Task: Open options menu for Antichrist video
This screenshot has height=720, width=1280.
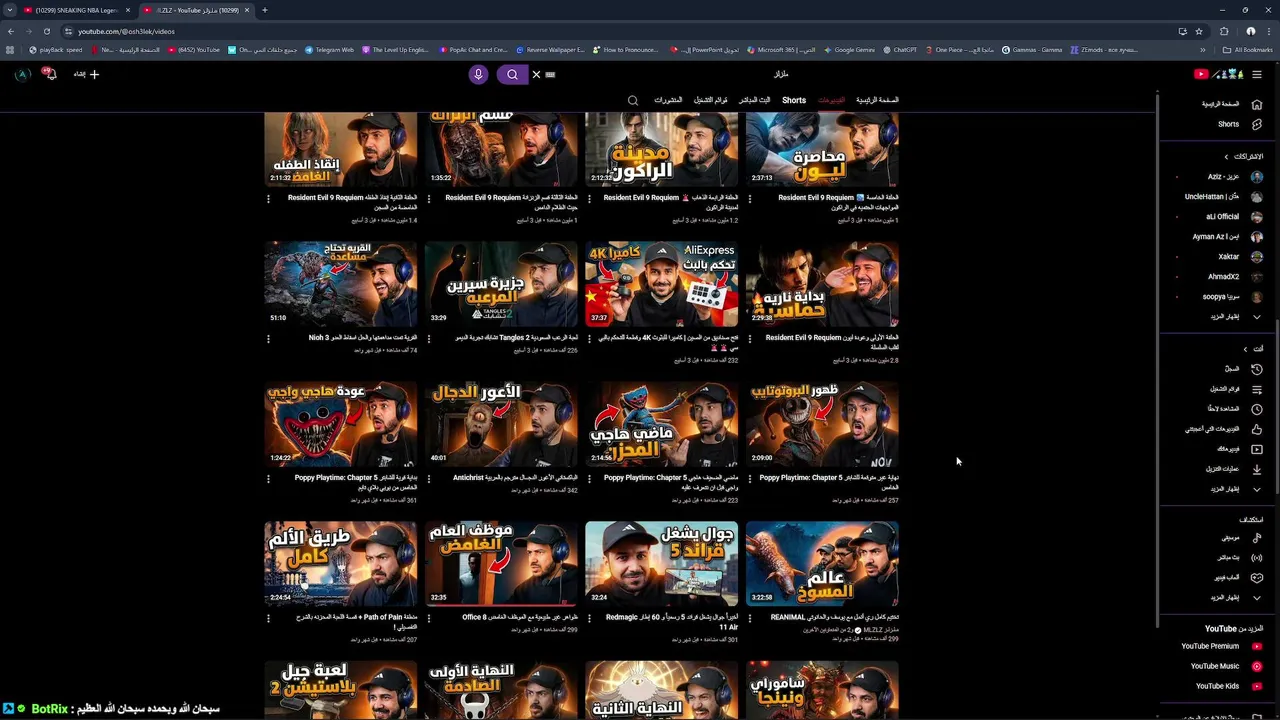Action: [x=429, y=479]
